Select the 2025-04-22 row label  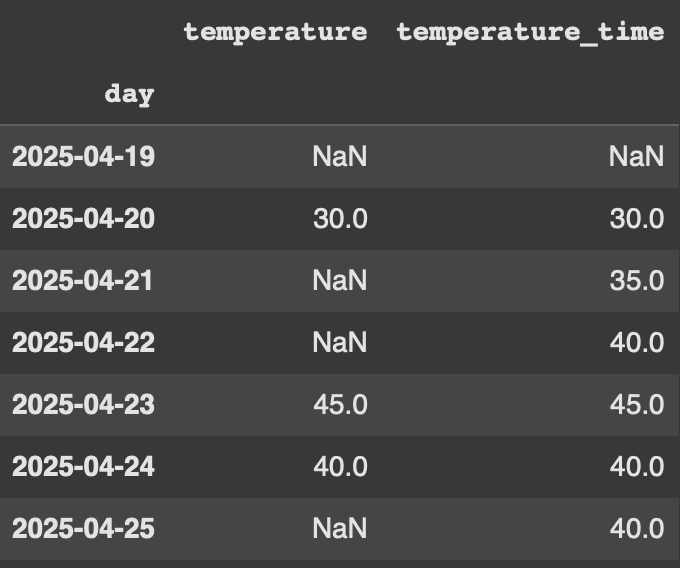click(x=83, y=342)
